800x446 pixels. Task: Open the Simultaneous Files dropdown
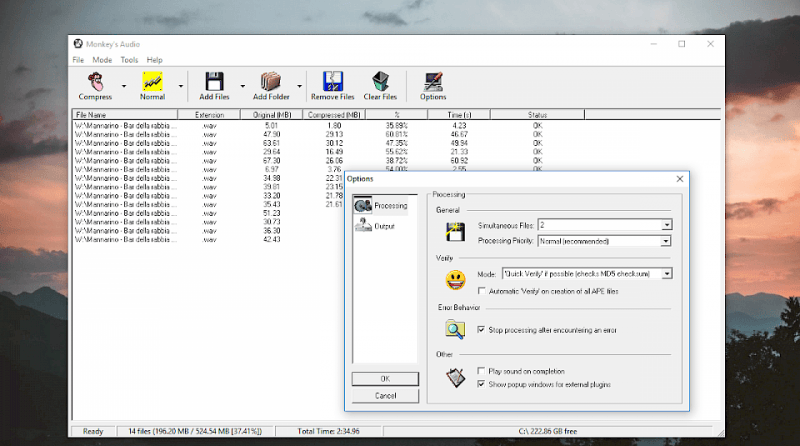click(666, 226)
